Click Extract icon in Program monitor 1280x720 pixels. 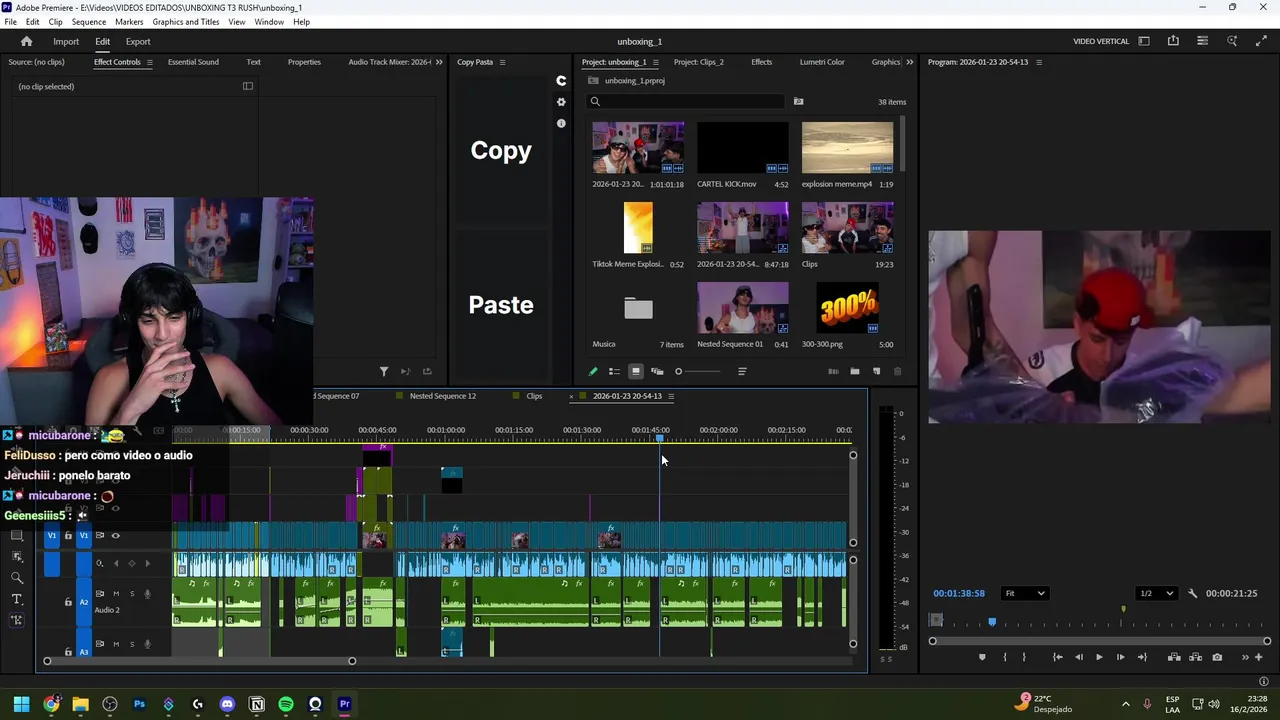1195,657
